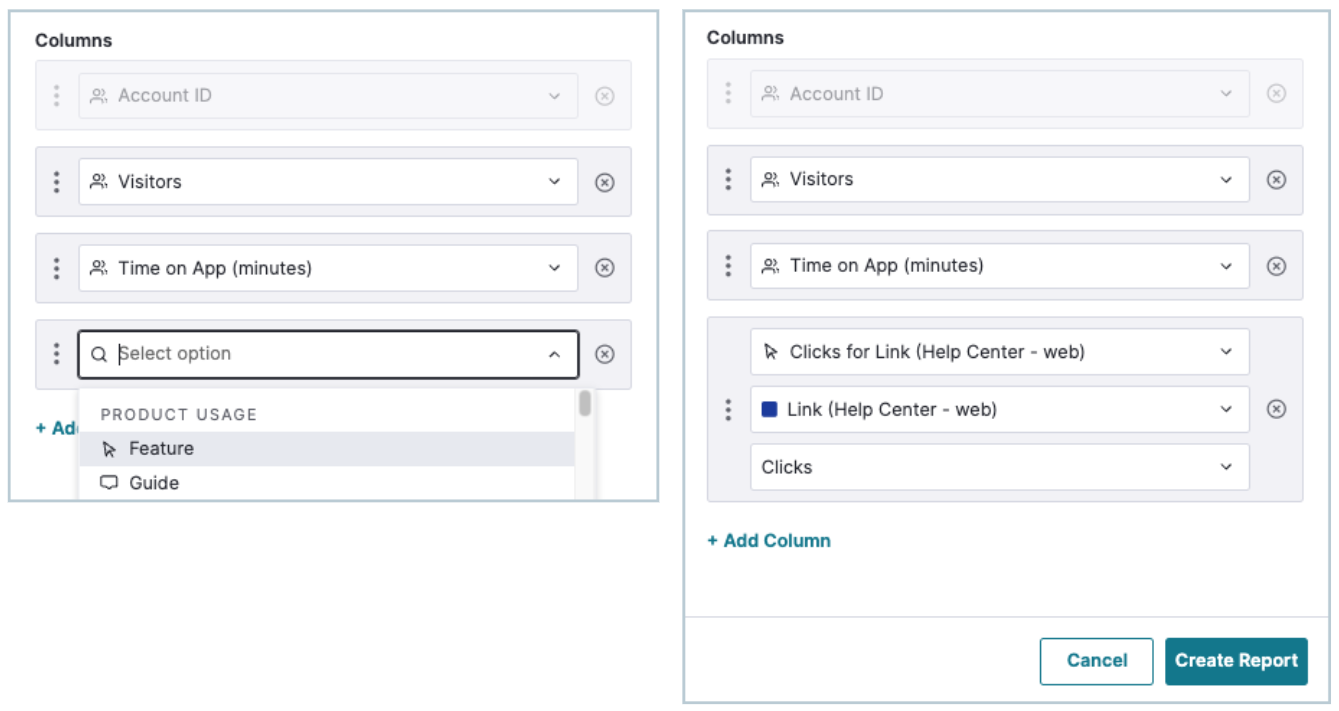Open Account ID dropdown in left panel
Image resolution: width=1339 pixels, height=711 pixels.
328,96
